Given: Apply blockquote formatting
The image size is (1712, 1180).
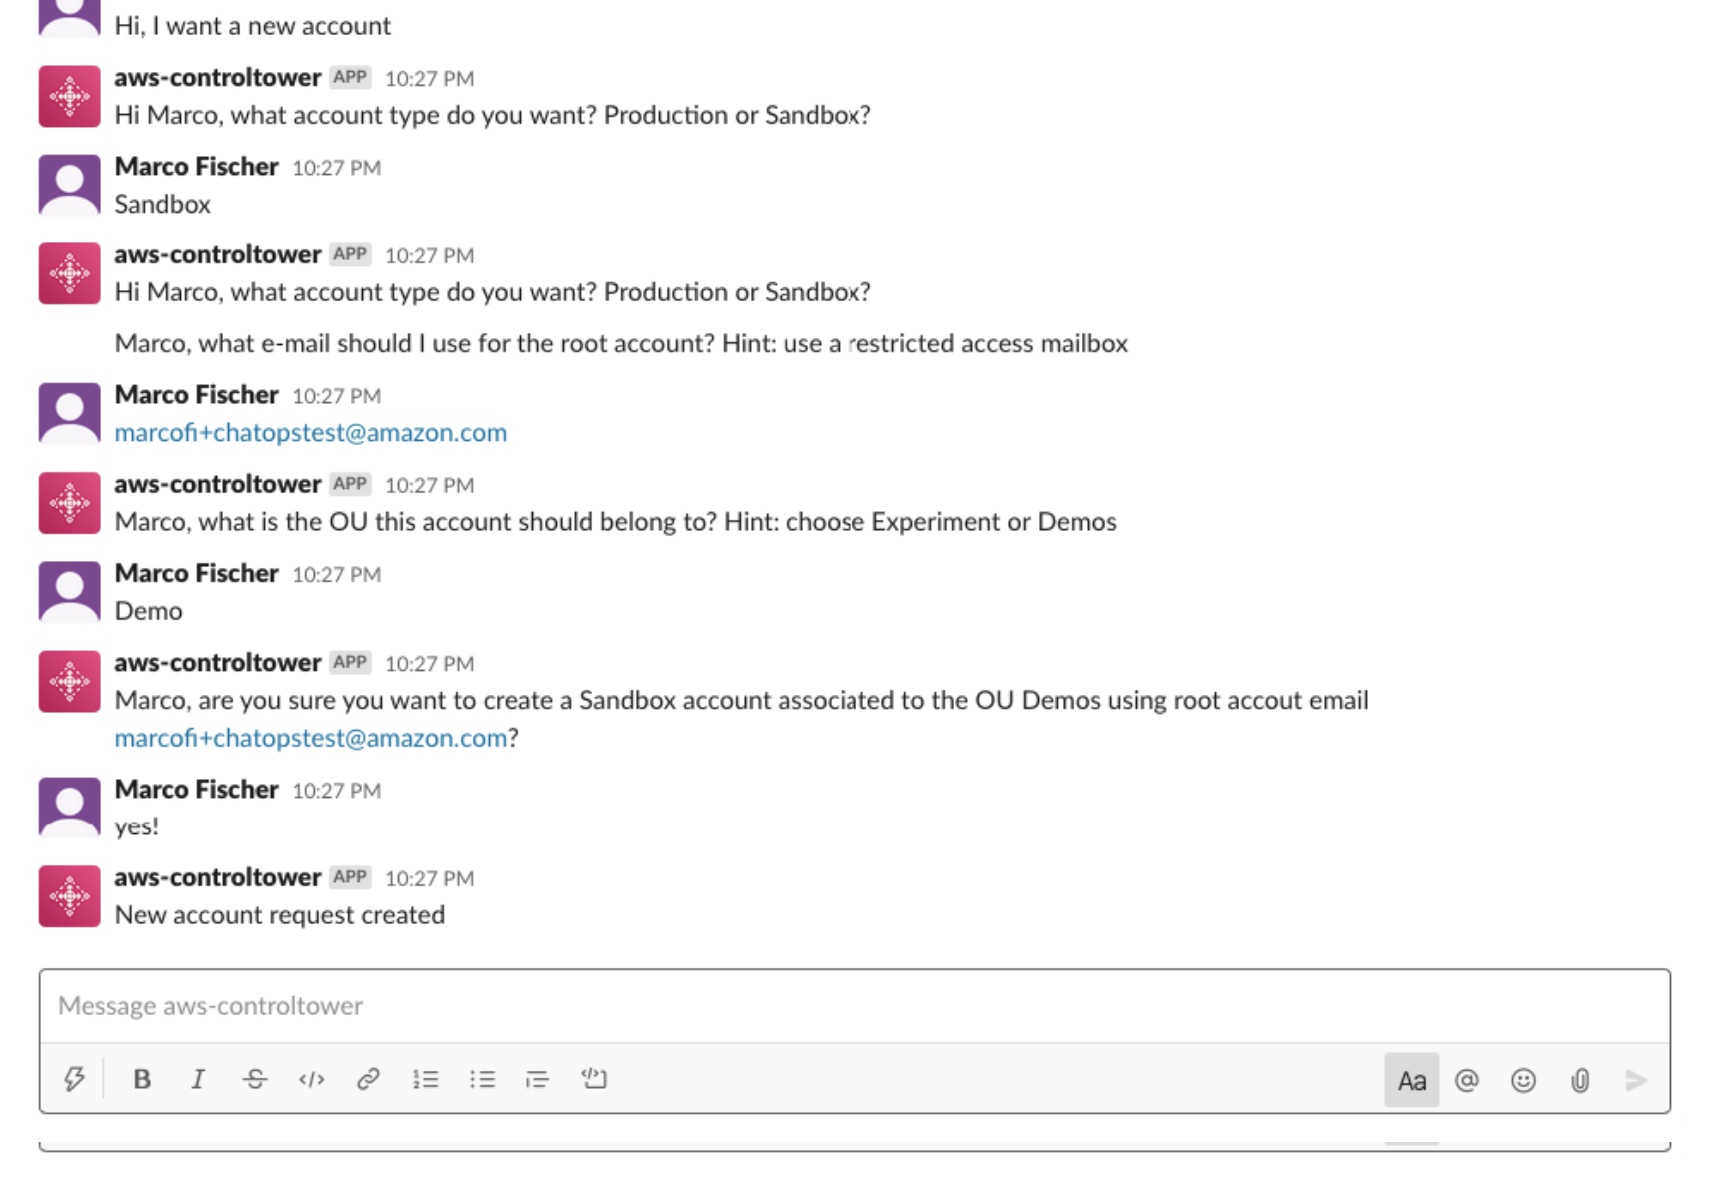Looking at the screenshot, I should 538,1079.
